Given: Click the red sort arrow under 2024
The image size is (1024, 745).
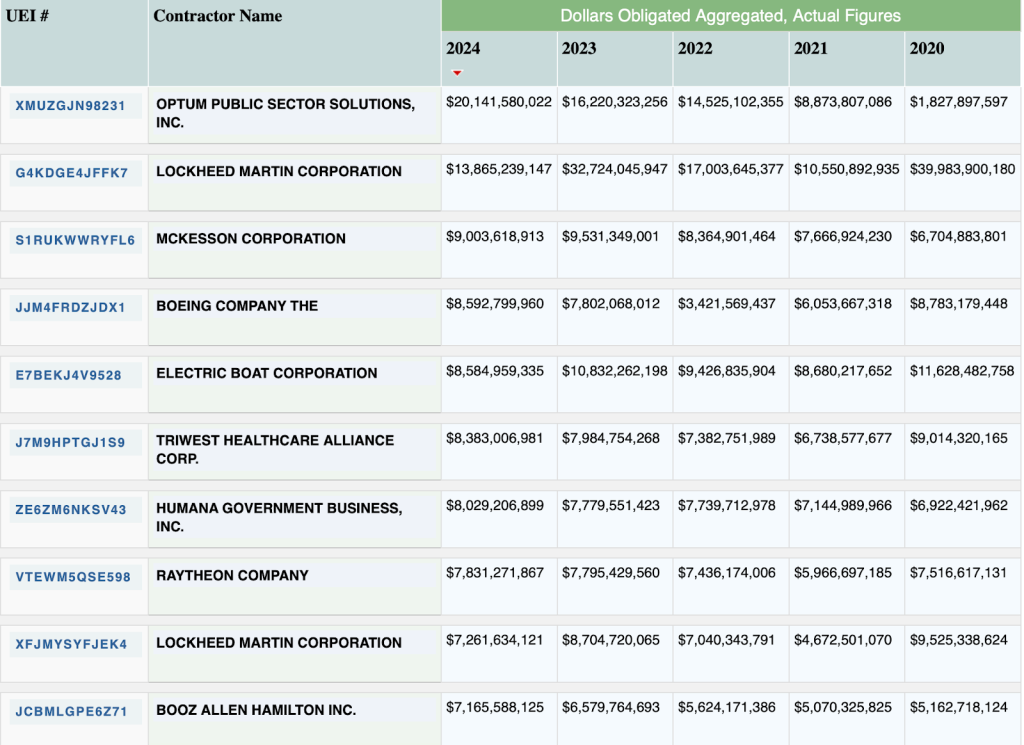Looking at the screenshot, I should click(x=458, y=71).
